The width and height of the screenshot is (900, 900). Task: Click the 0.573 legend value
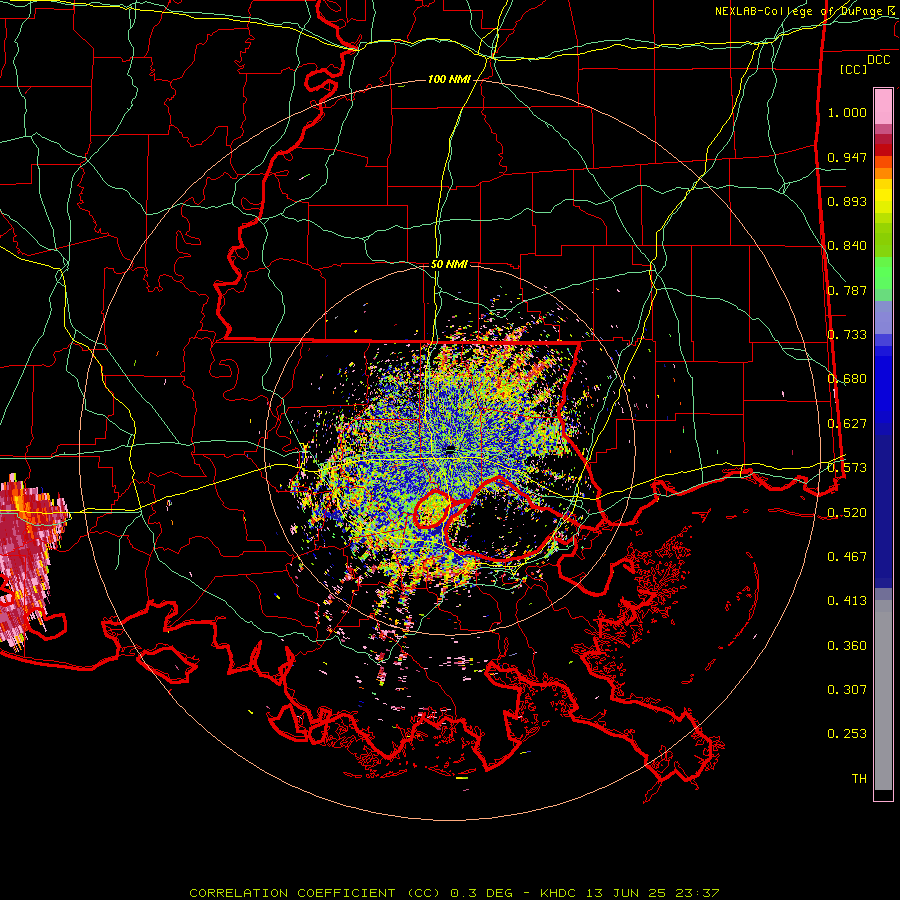pos(847,468)
